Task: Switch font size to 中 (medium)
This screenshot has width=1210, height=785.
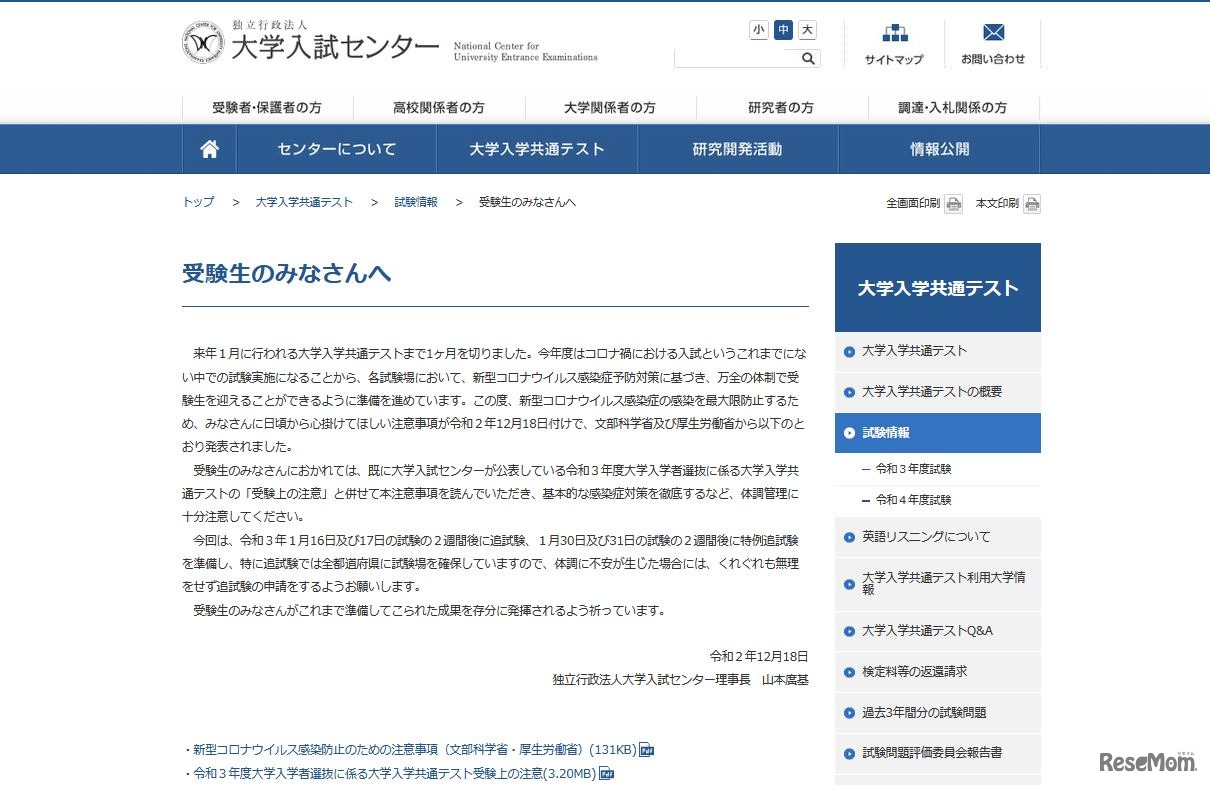Action: (x=782, y=30)
